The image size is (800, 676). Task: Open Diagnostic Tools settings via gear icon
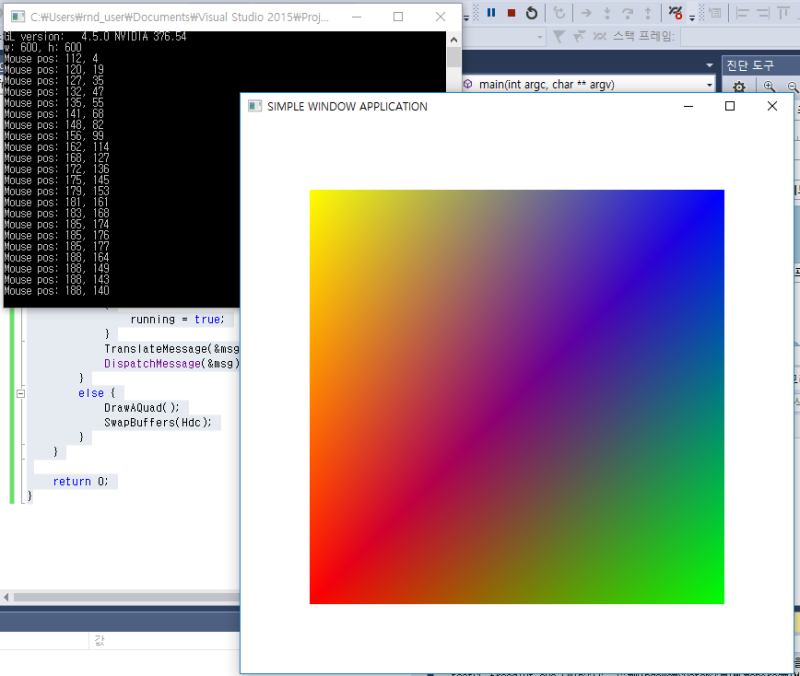point(738,88)
